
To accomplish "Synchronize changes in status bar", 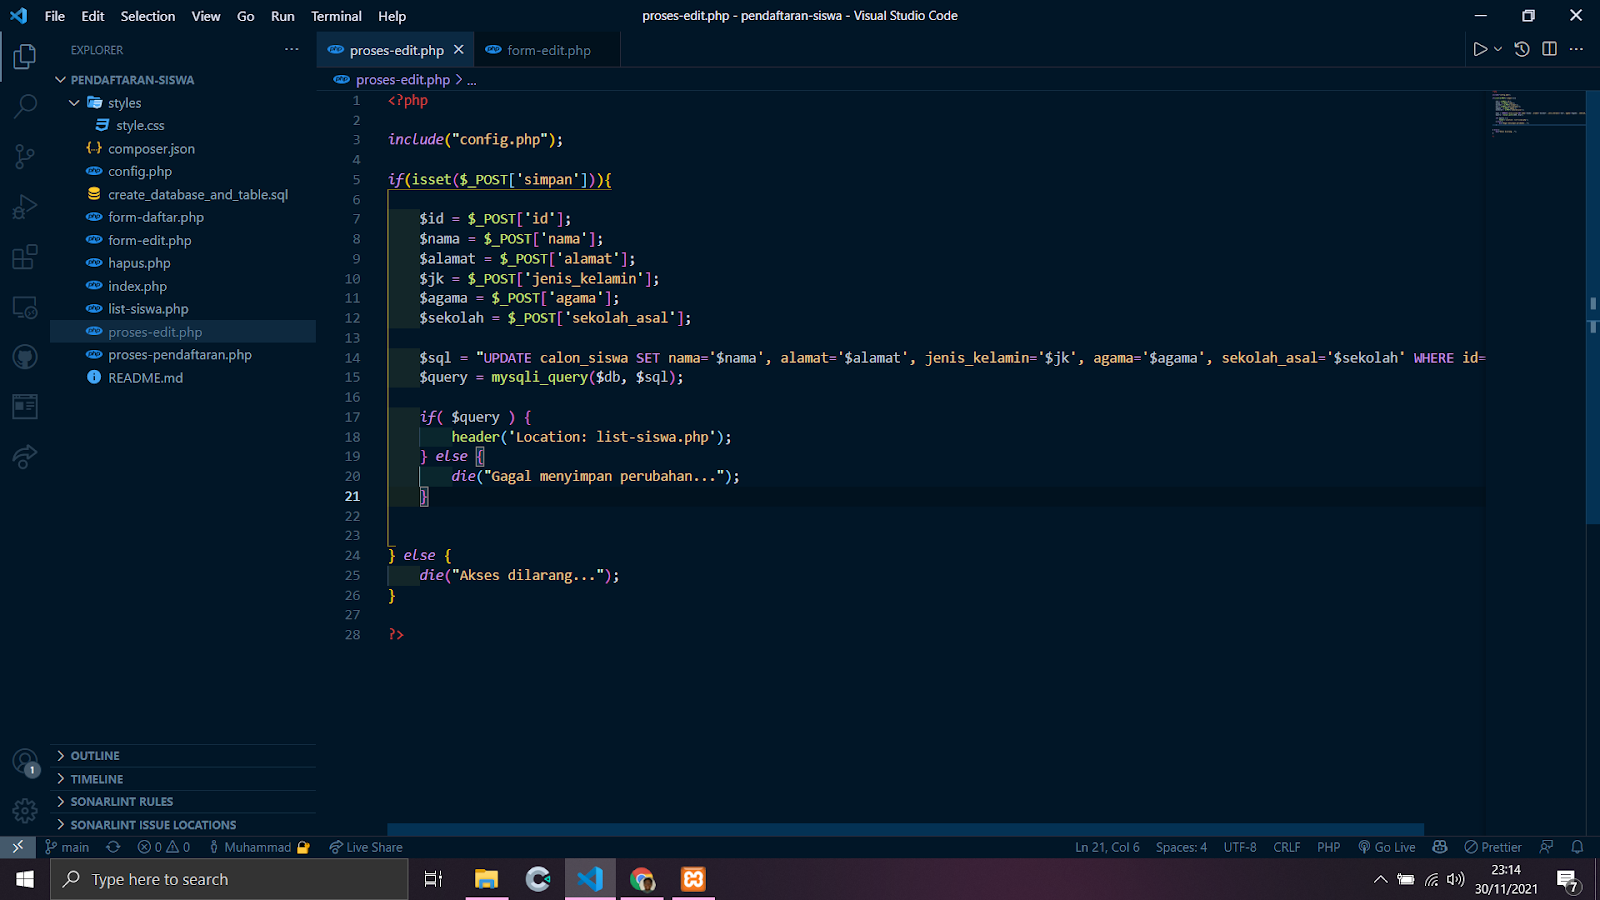I will [113, 847].
